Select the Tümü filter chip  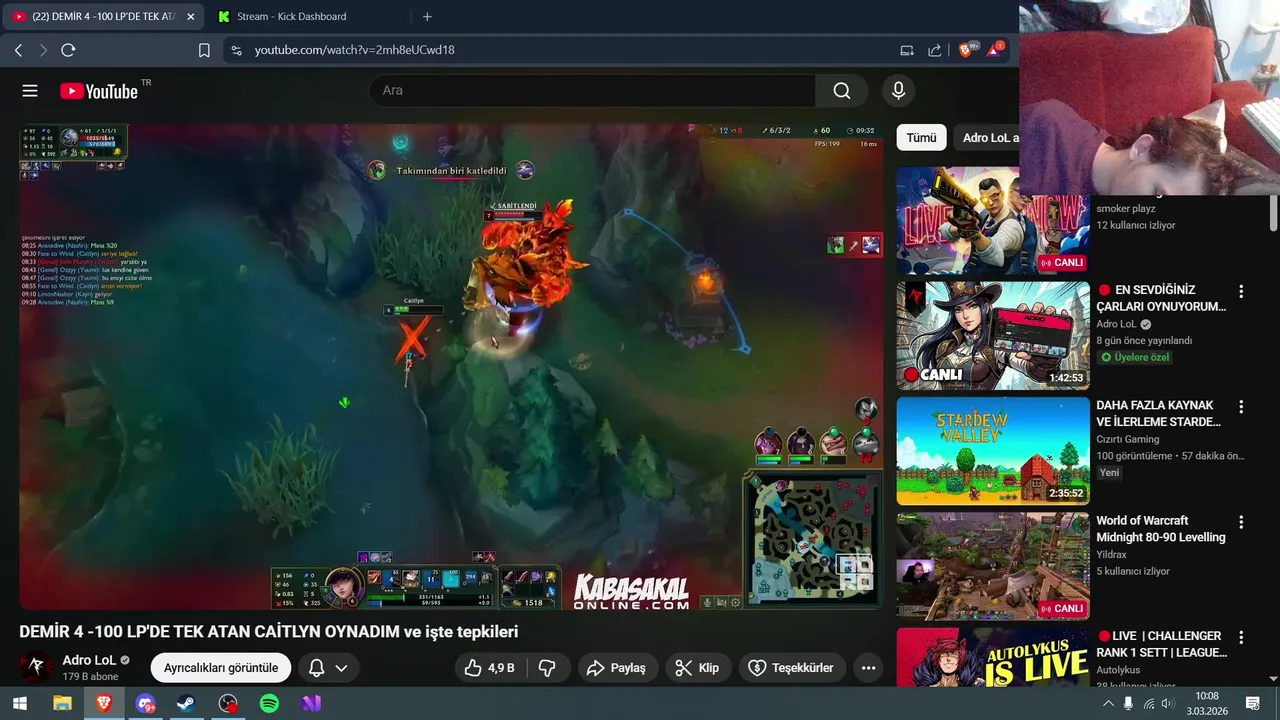tap(921, 138)
